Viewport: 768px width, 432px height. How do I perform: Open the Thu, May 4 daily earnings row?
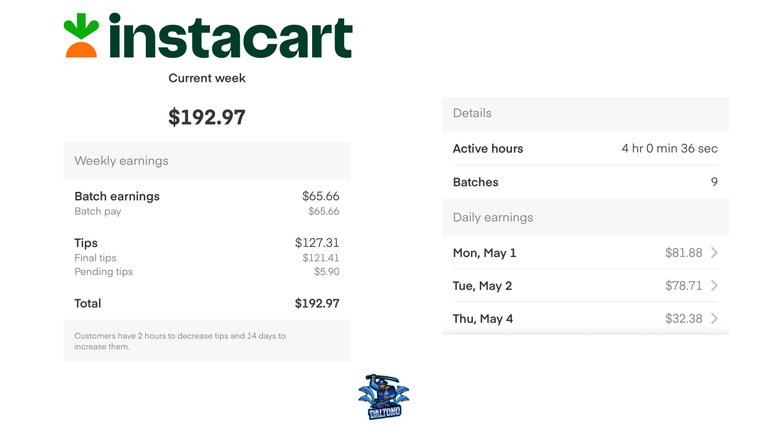click(x=585, y=318)
